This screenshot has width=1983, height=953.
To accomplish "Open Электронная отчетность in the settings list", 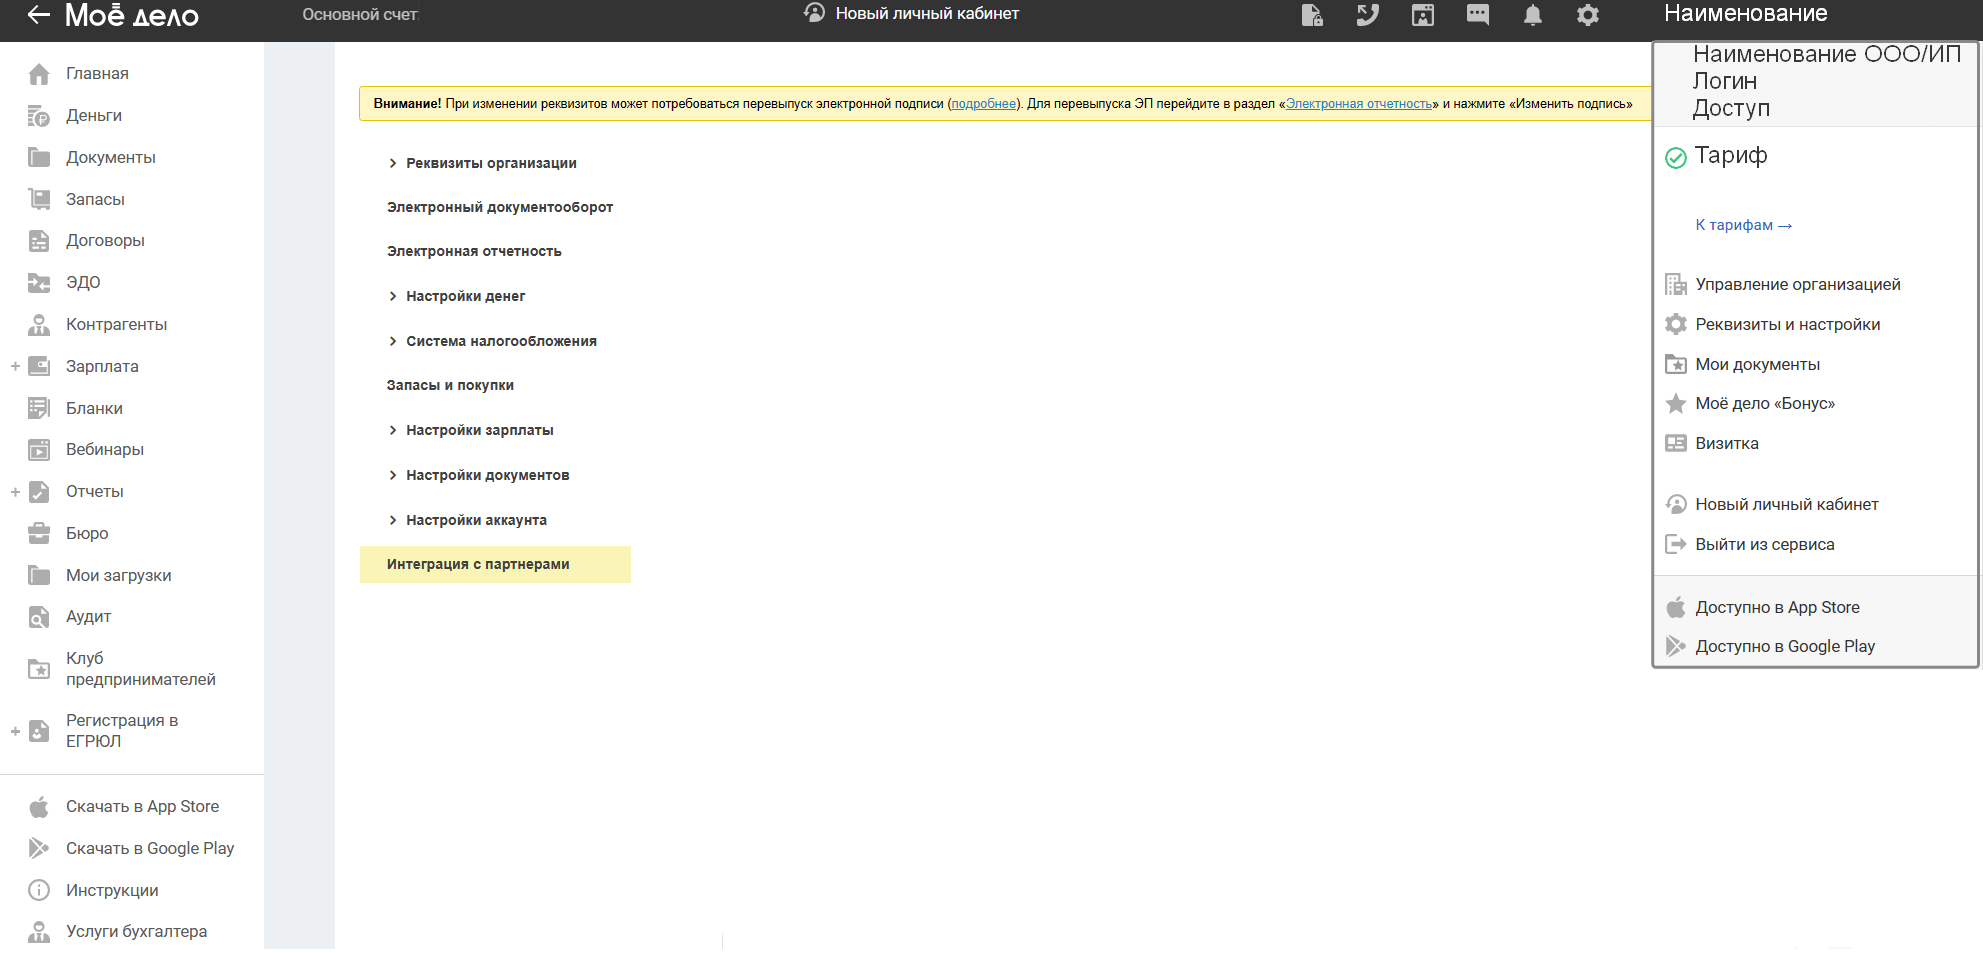I will tap(474, 251).
